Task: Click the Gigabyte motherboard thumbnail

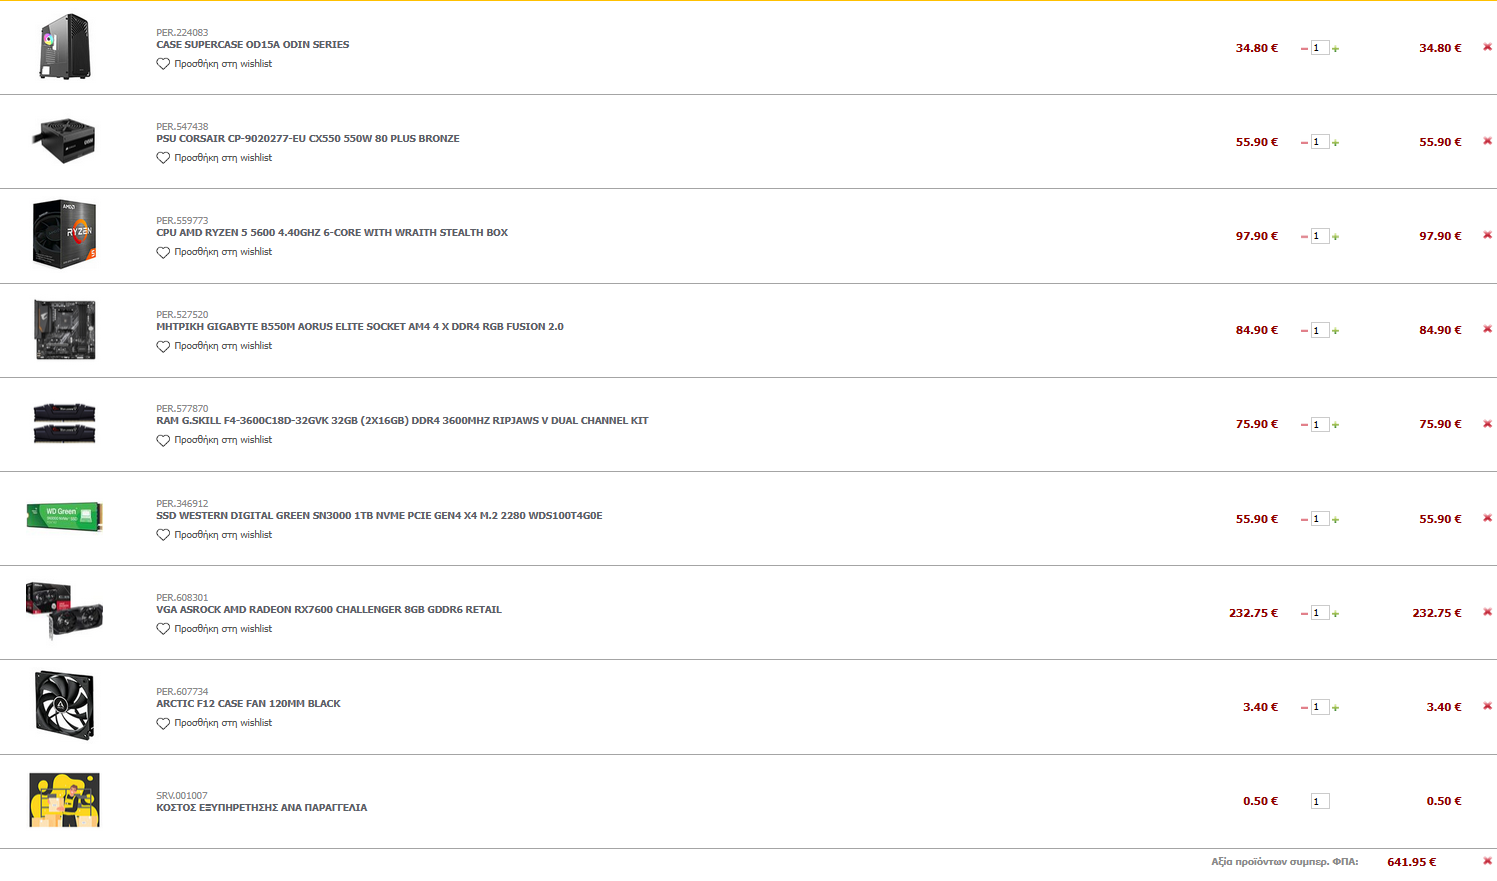Action: click(64, 329)
